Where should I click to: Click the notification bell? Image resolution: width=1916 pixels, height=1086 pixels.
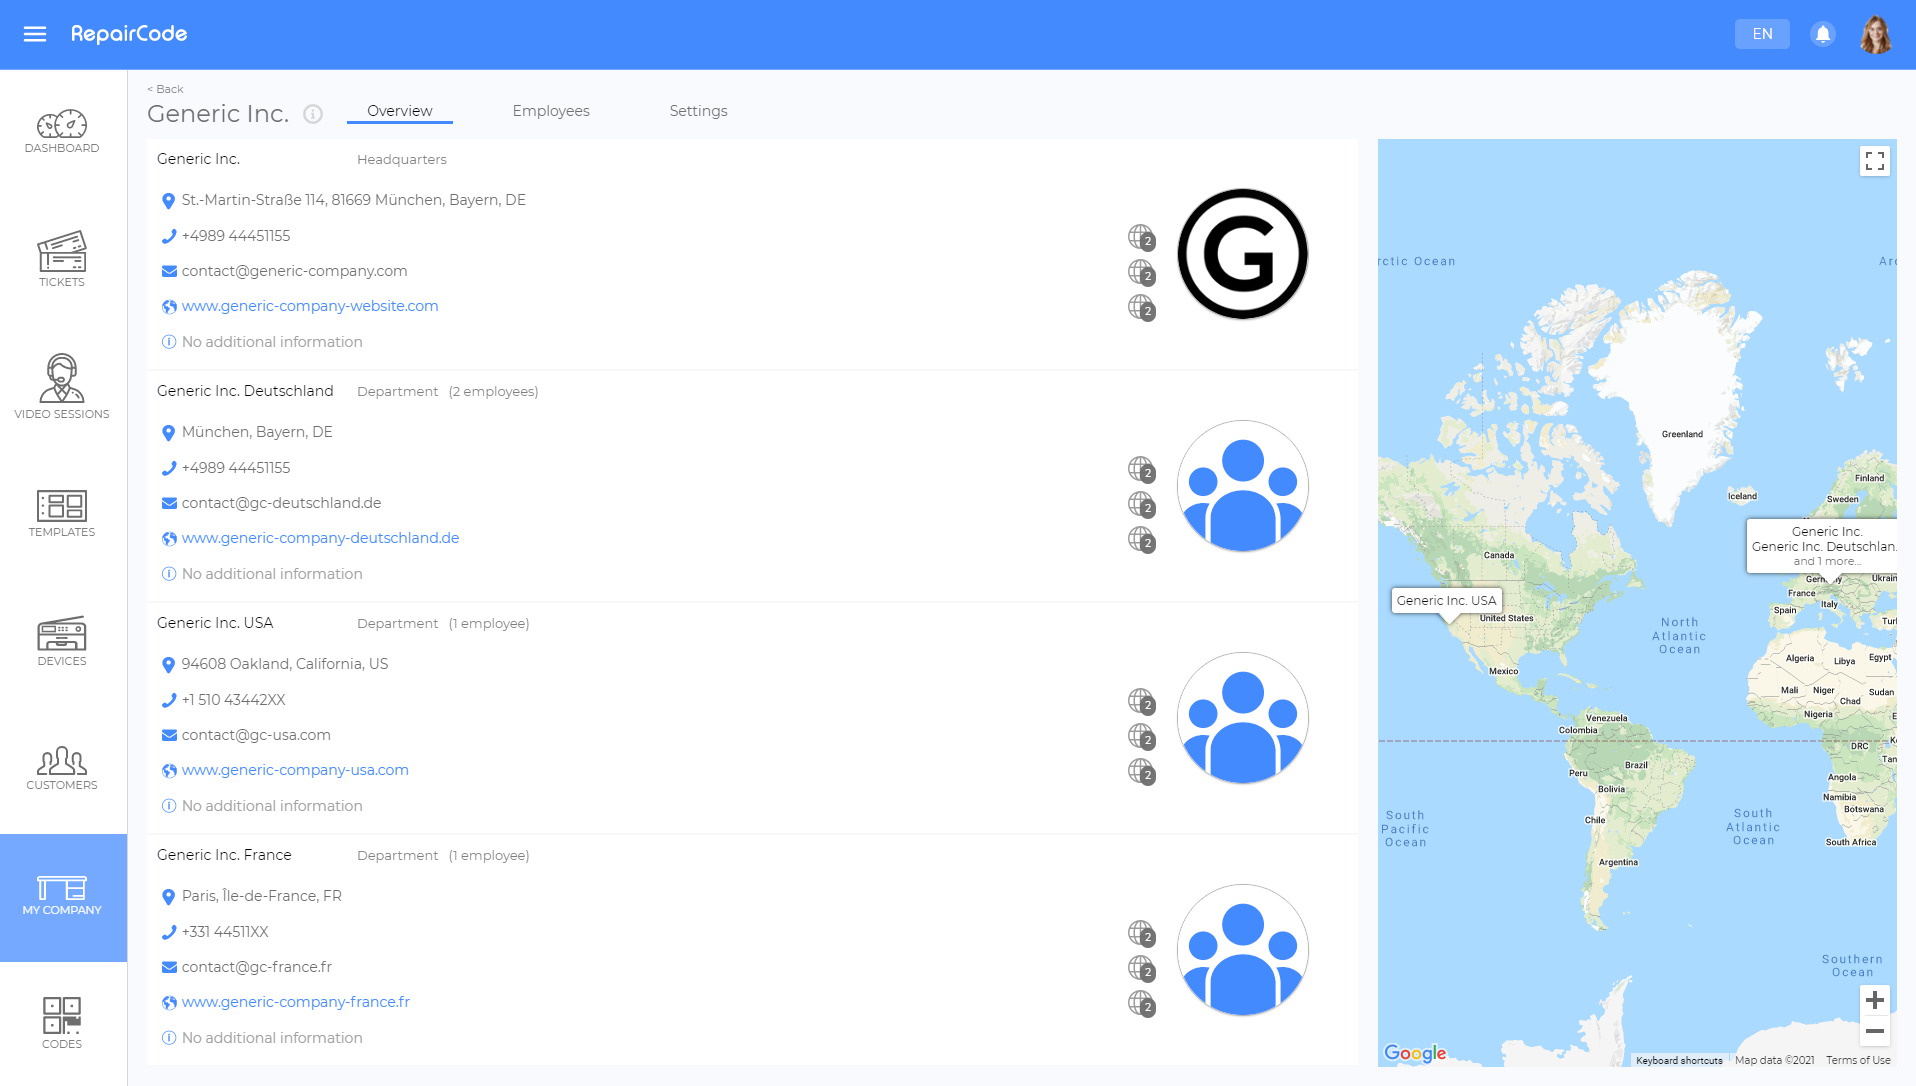coord(1823,34)
